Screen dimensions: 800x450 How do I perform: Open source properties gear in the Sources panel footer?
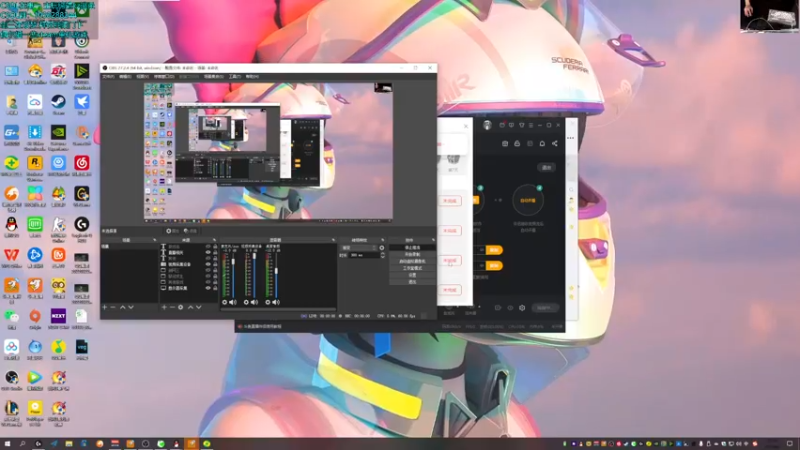[x=181, y=307]
